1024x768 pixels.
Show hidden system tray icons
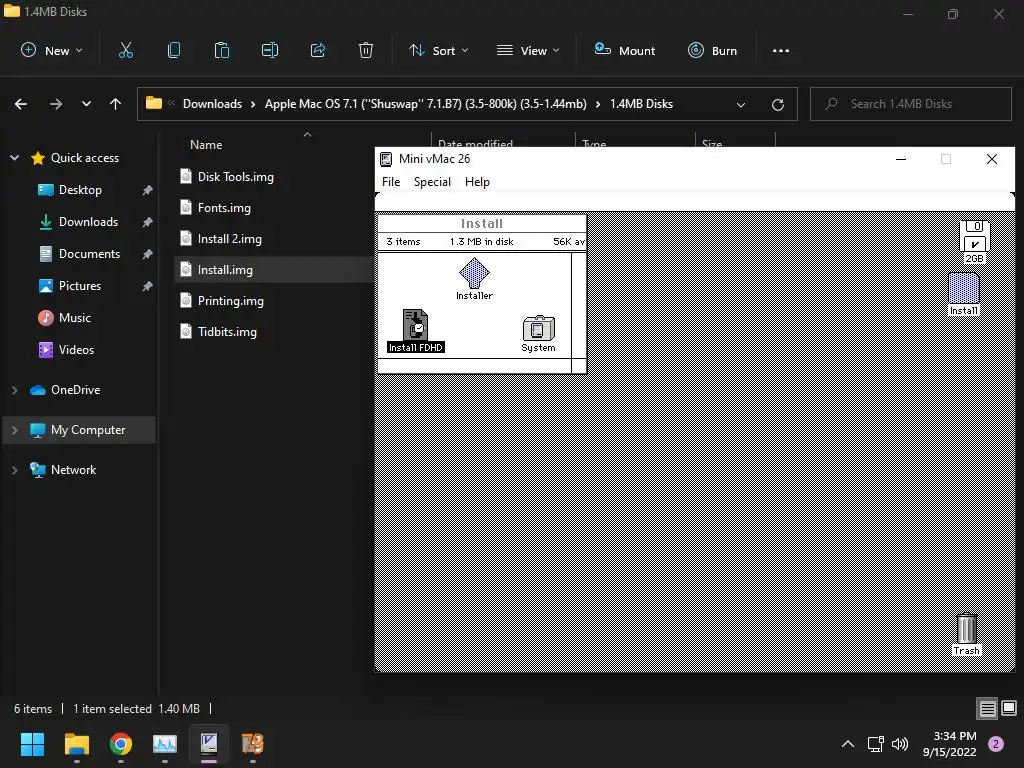(848, 744)
